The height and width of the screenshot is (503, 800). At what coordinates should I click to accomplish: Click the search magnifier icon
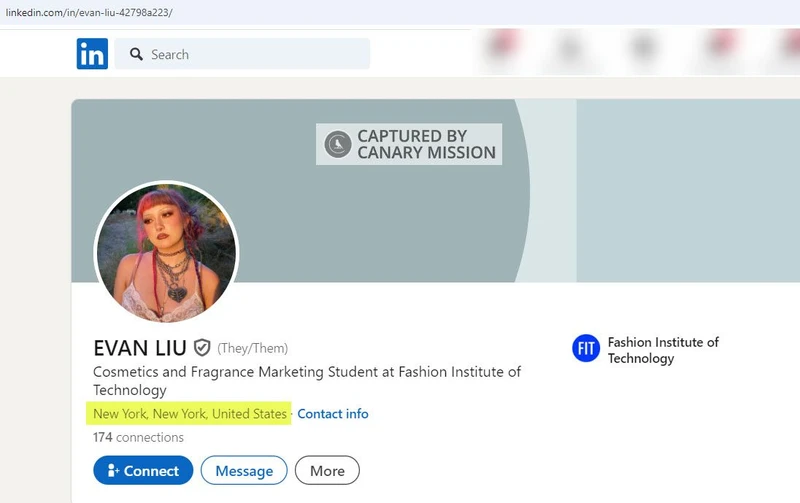(x=136, y=54)
